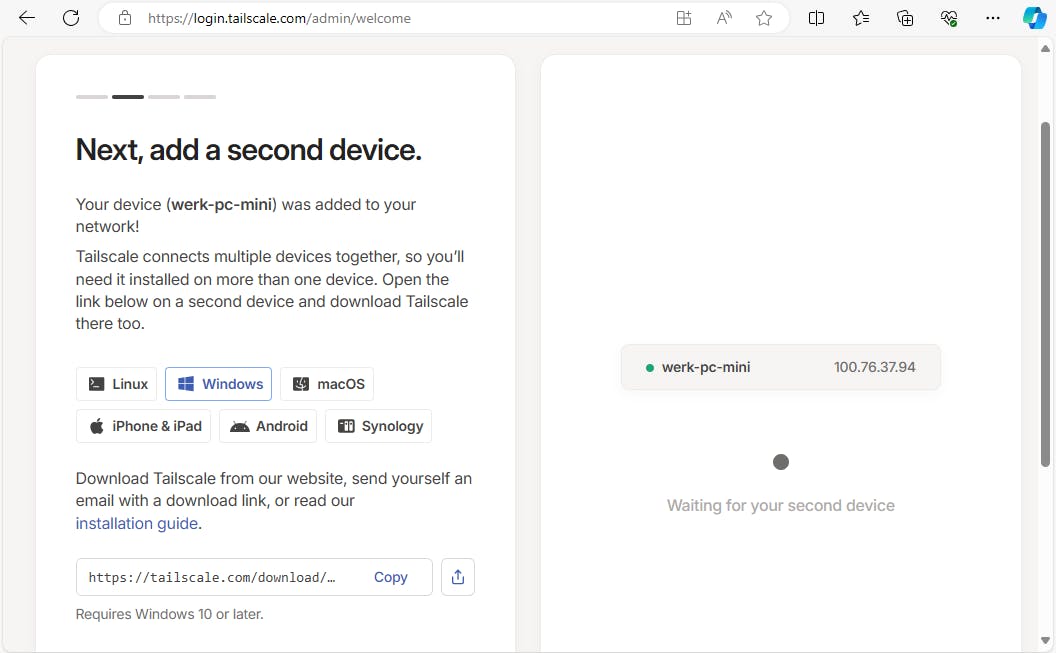Select the Linux platform option
The height and width of the screenshot is (653, 1056).
pos(118,384)
